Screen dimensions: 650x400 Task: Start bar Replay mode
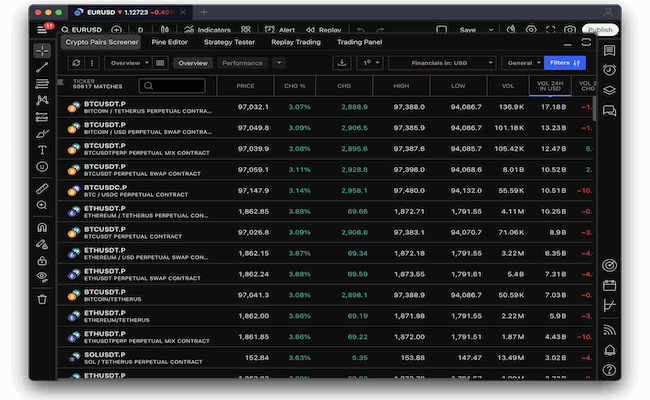click(324, 30)
